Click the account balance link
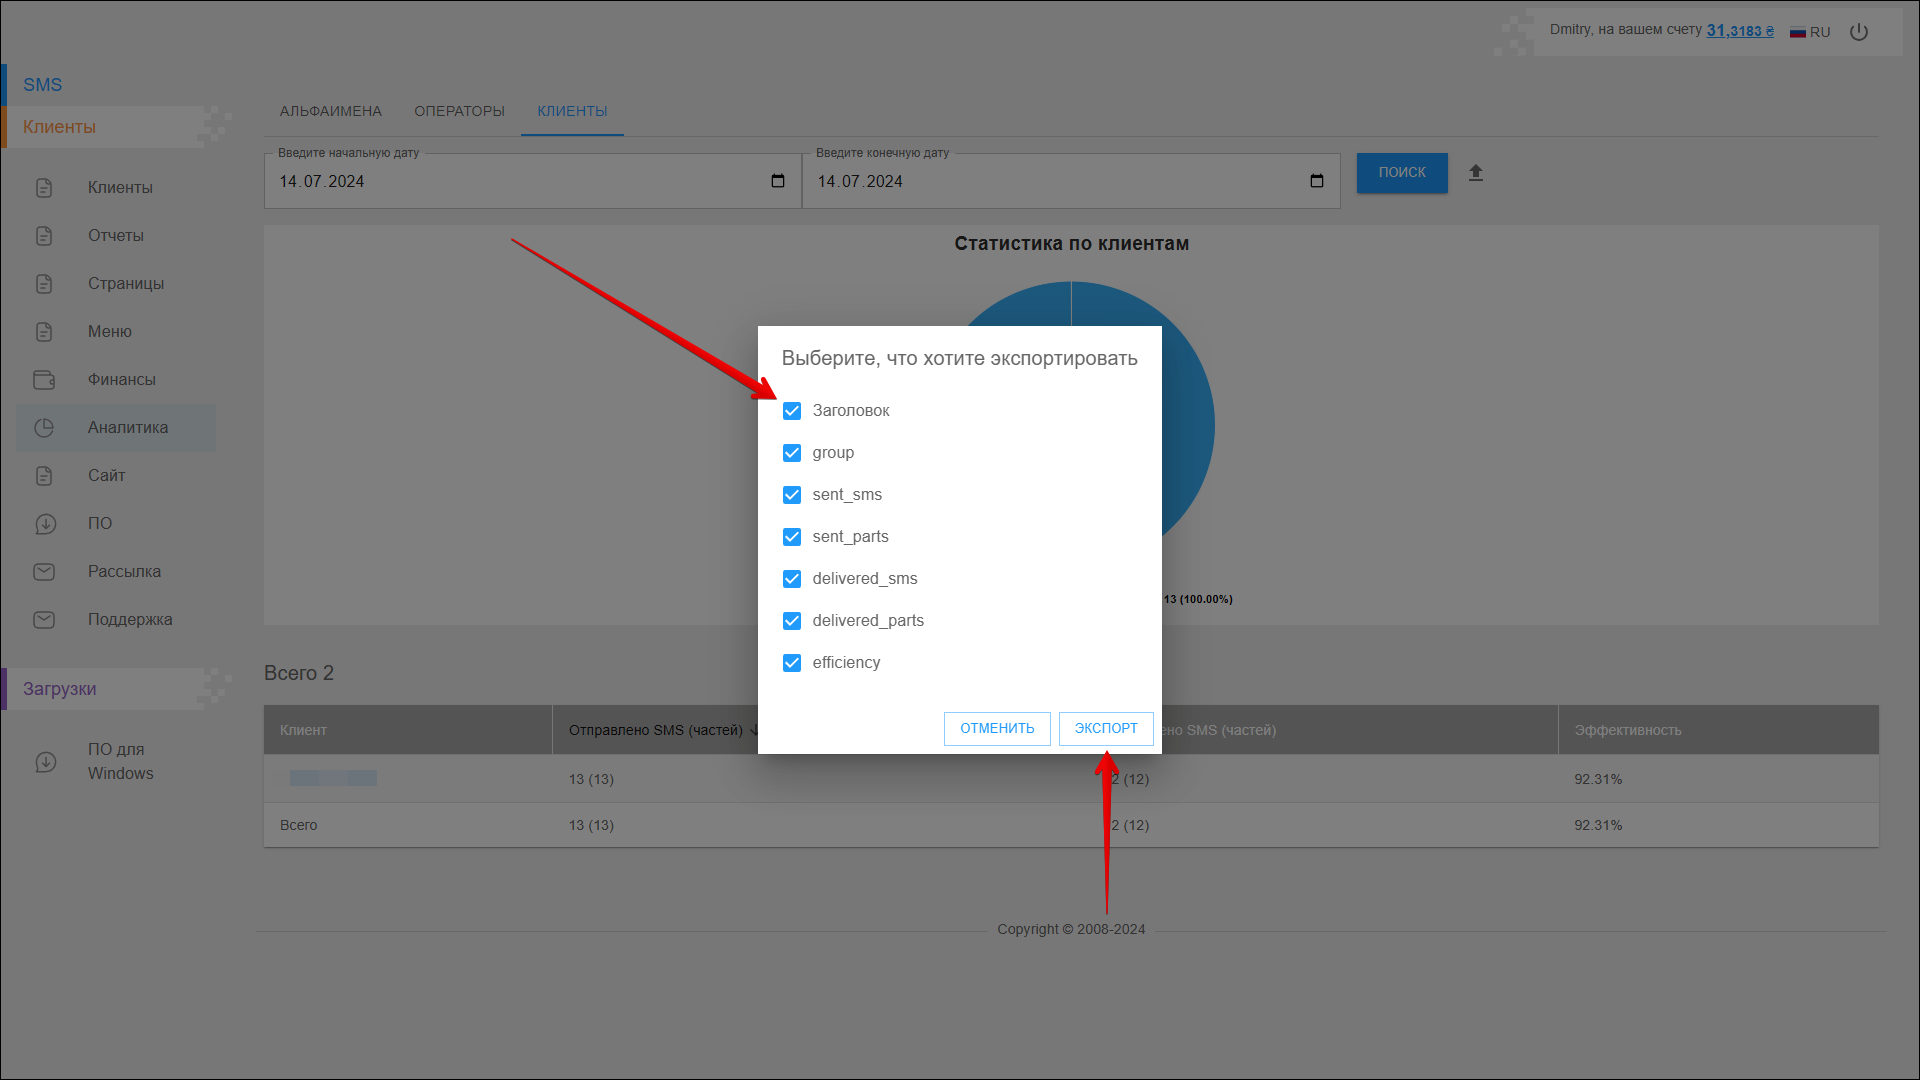Screen dimensions: 1920x1080 click(x=1739, y=31)
